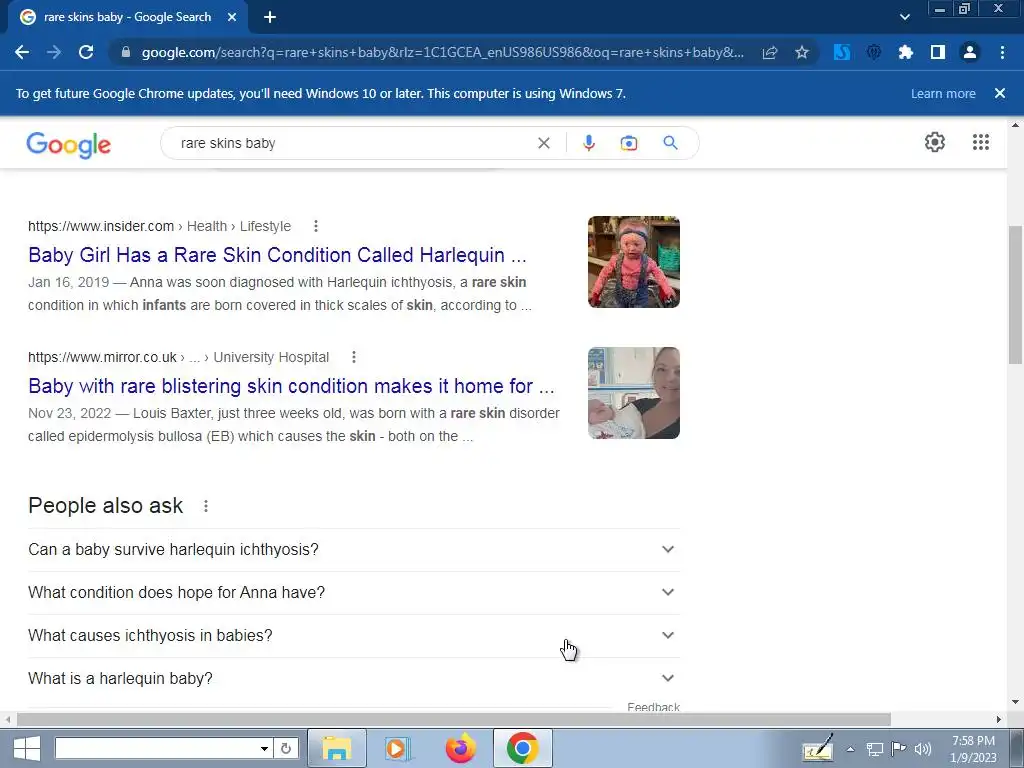The width and height of the screenshot is (1024, 768).
Task: Open the Google apps grid
Action: tap(981, 142)
